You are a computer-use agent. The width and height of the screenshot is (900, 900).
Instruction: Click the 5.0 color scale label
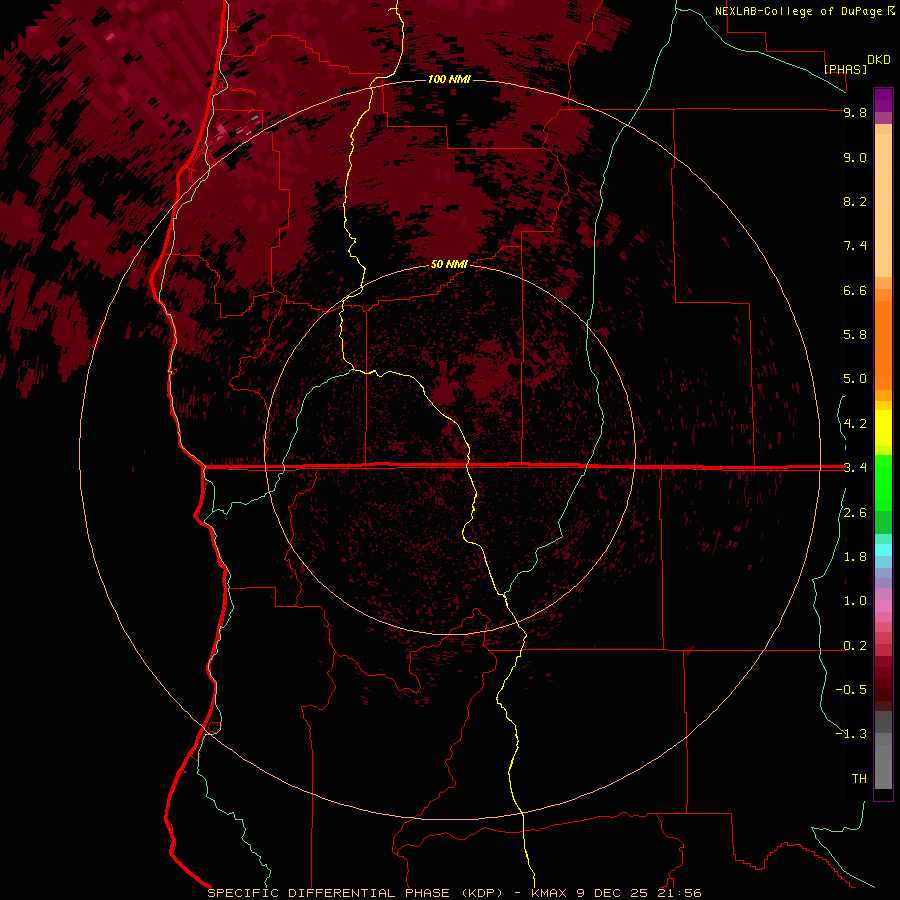tap(855, 379)
